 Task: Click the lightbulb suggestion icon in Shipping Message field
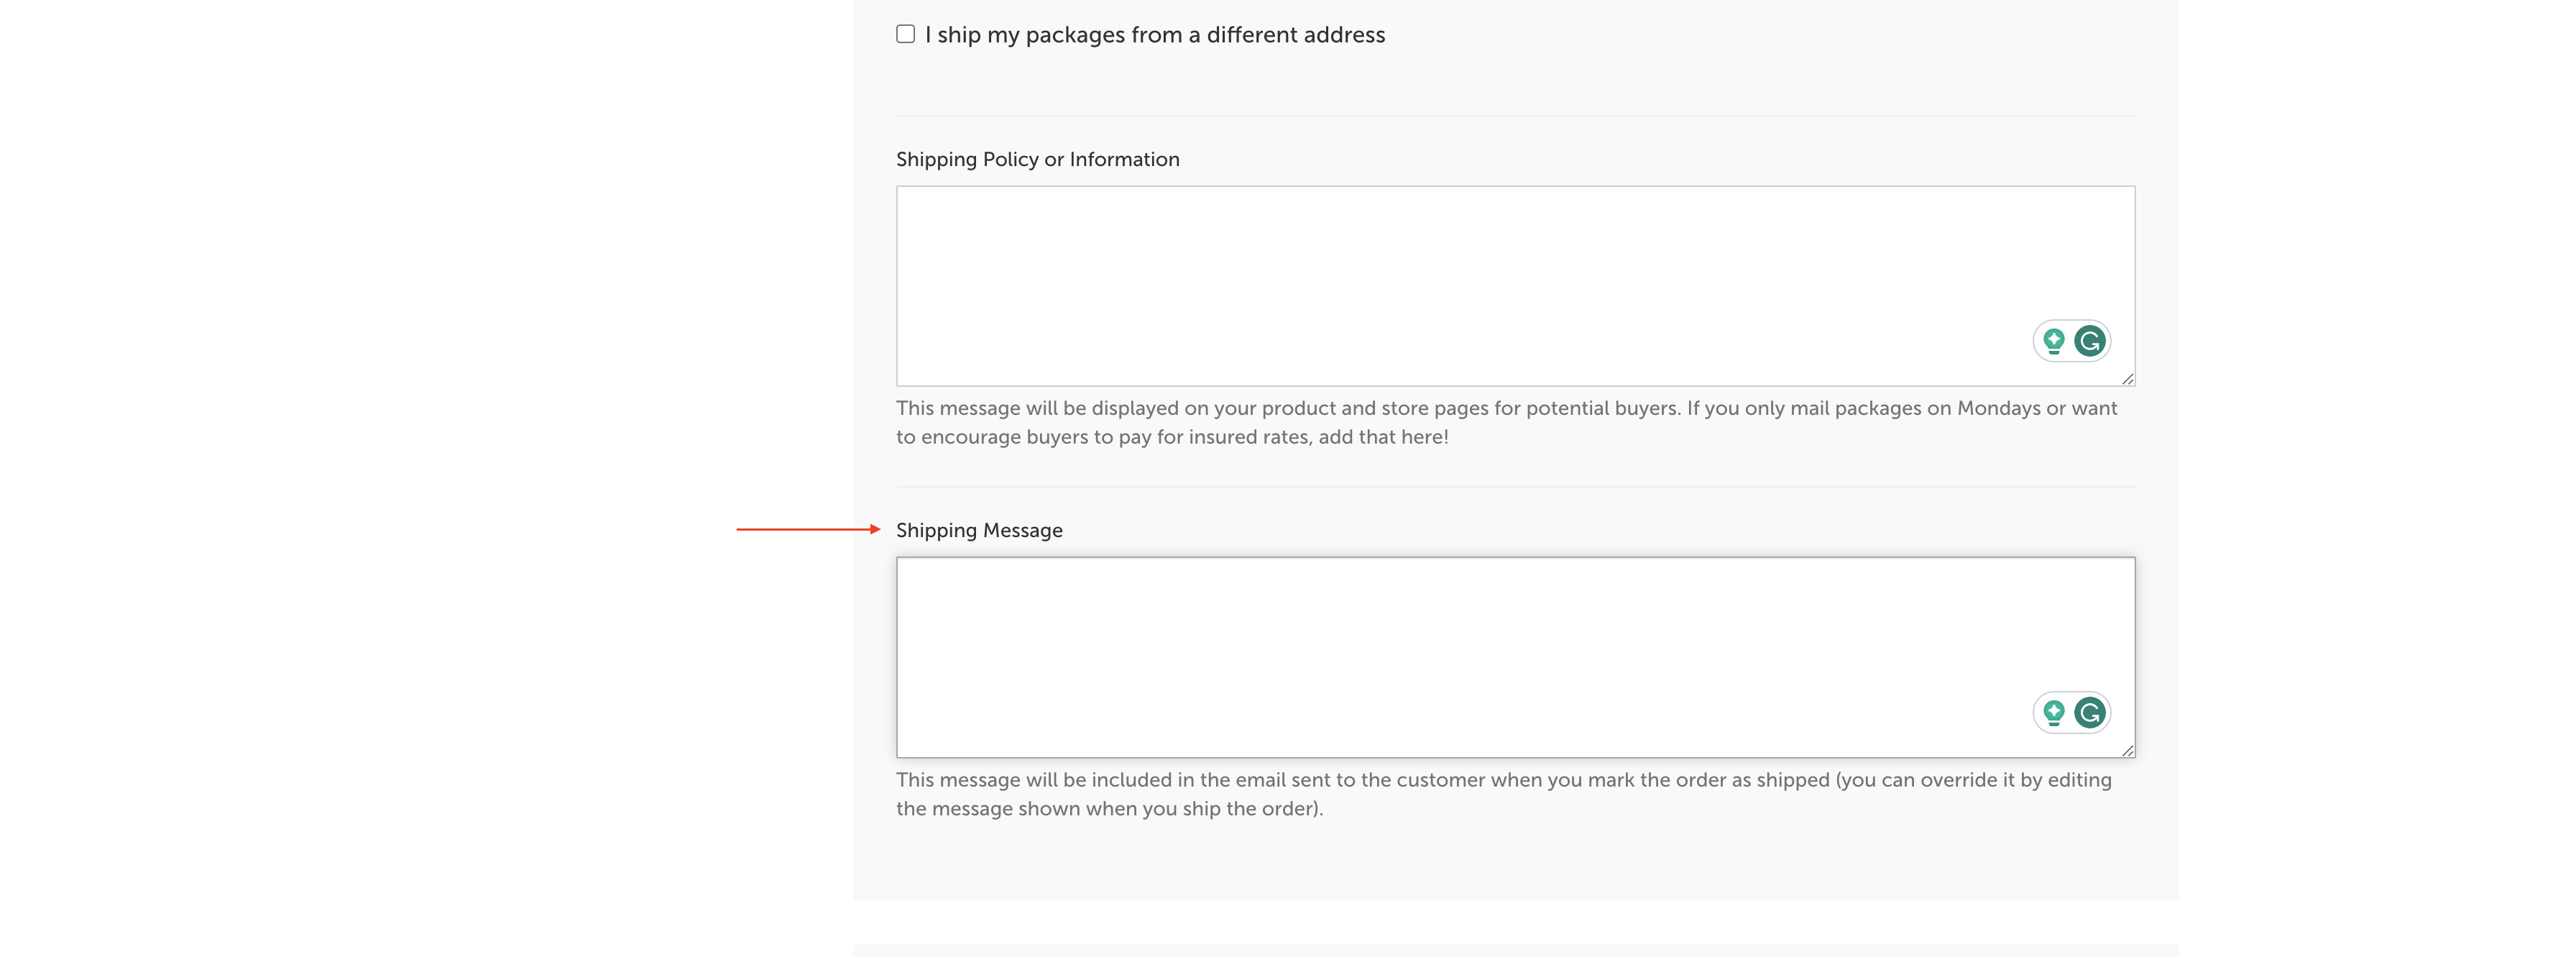coord(2053,712)
